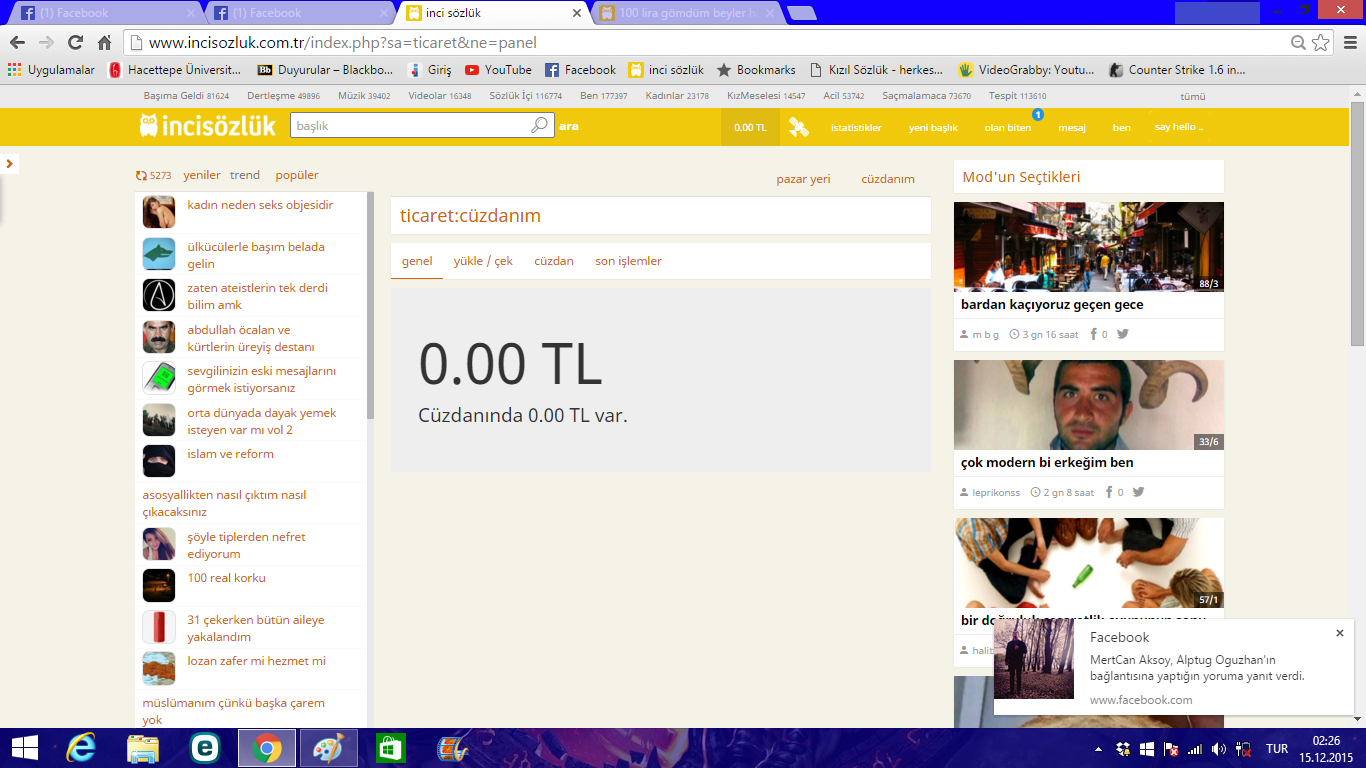Show popüler topic list

tap(297, 175)
